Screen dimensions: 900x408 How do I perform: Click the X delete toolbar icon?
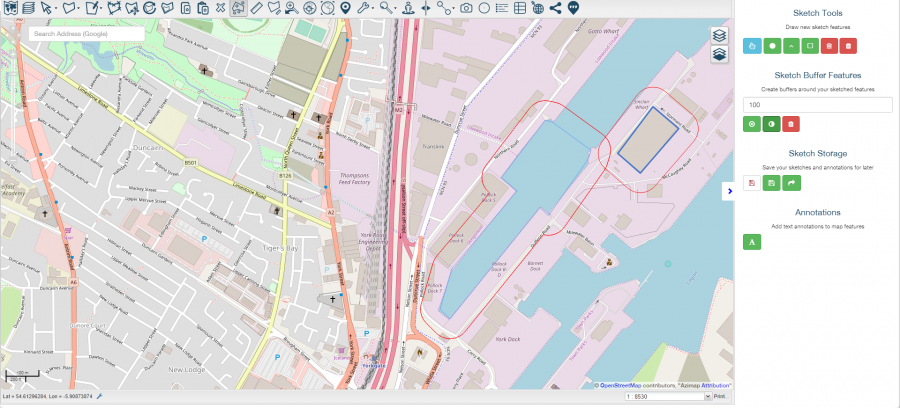tap(220, 8)
